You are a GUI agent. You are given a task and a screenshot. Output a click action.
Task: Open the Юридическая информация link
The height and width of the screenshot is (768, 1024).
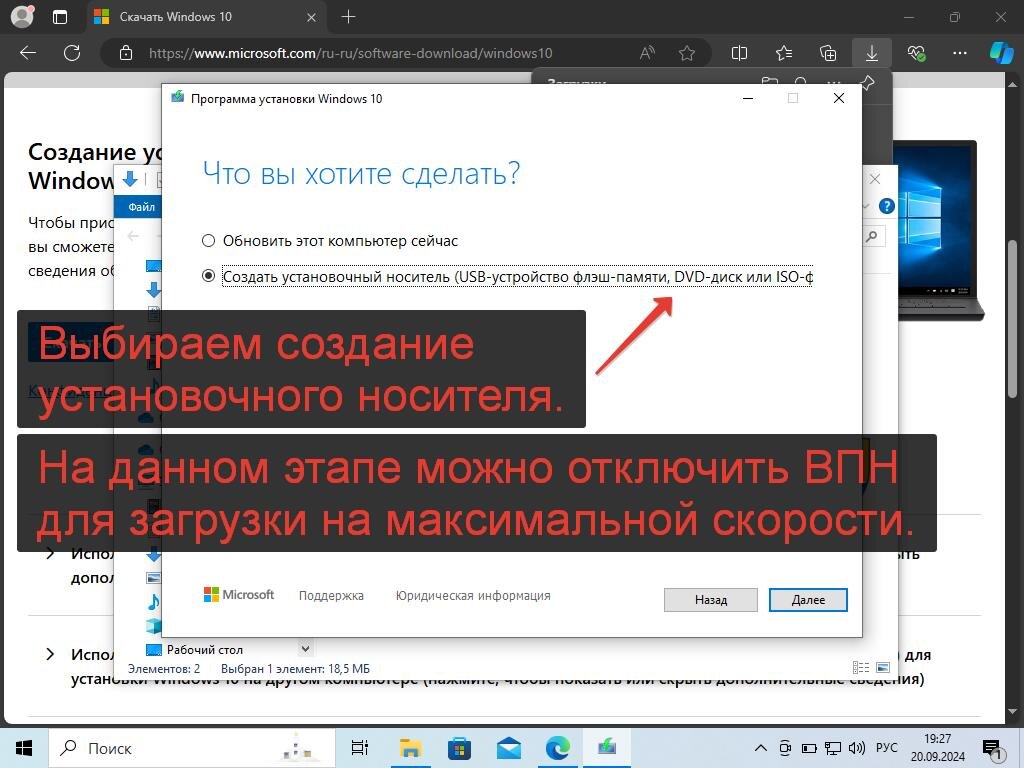[x=473, y=596]
